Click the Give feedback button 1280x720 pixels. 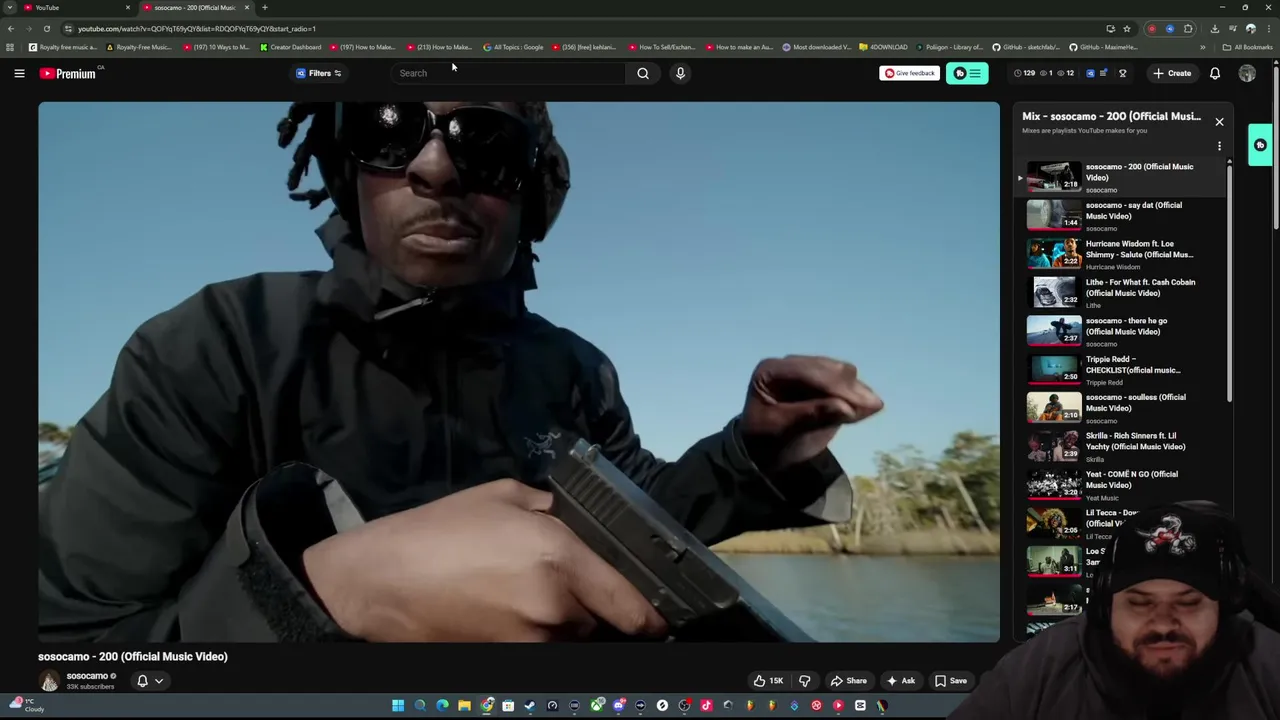[x=909, y=73]
